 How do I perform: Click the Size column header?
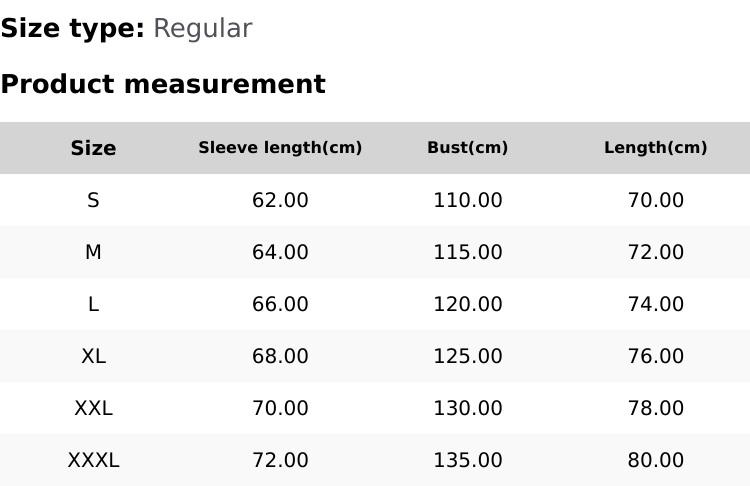tap(93, 148)
